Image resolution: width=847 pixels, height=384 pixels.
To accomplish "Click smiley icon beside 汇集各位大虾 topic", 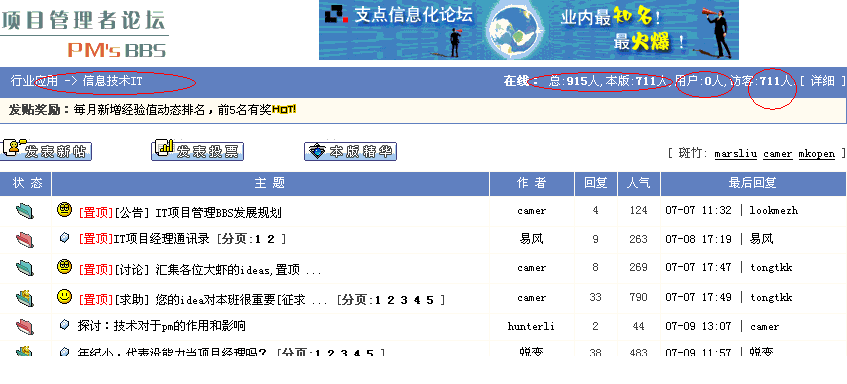I will tap(64, 266).
